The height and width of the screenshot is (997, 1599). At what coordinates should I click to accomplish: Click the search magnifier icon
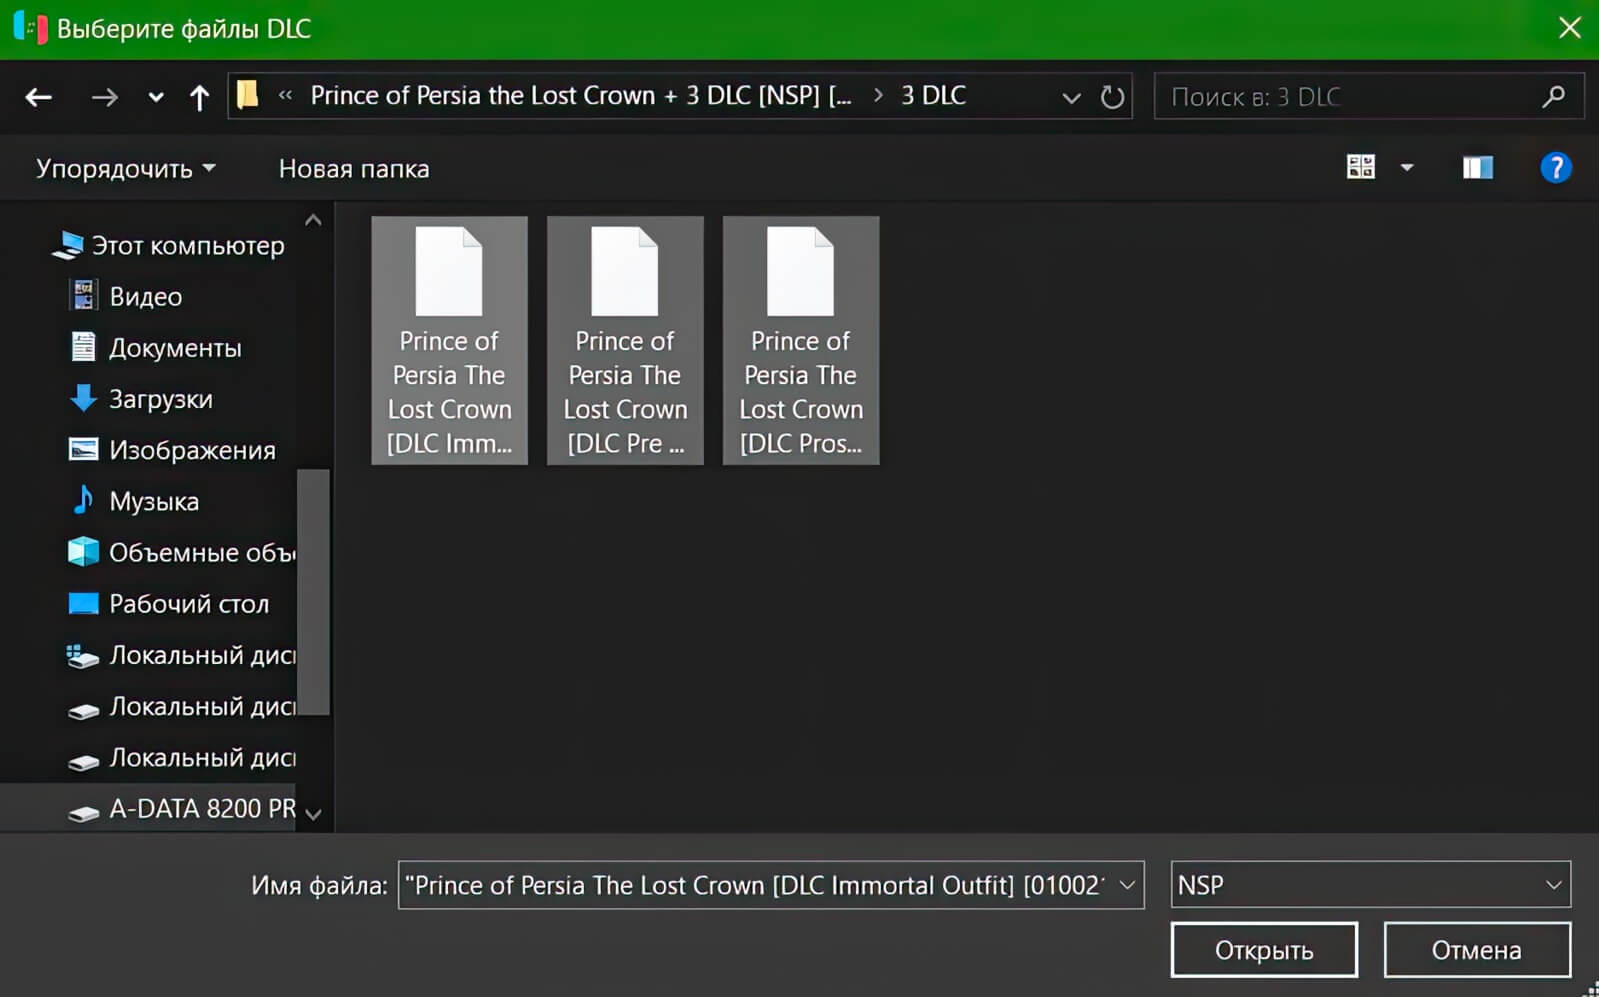click(x=1553, y=97)
